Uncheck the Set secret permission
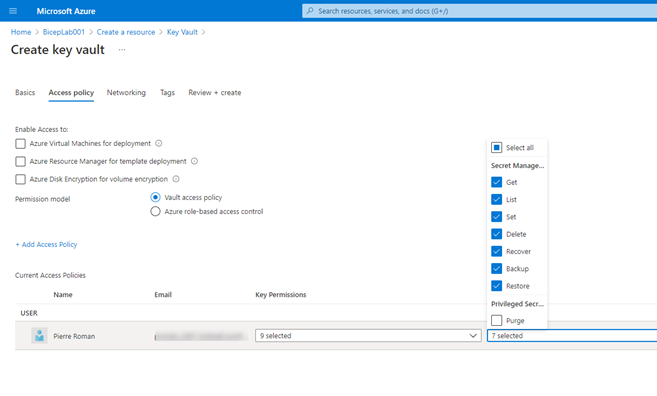 click(497, 217)
